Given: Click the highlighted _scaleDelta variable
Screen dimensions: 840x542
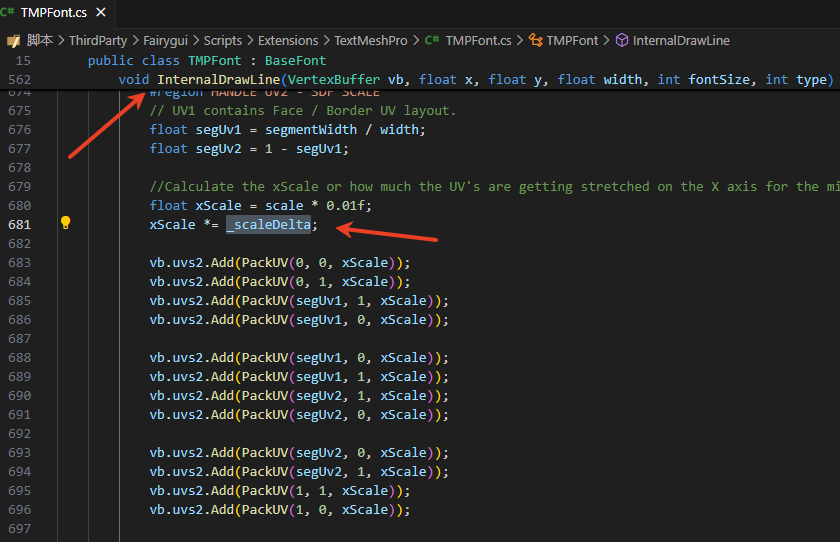Looking at the screenshot, I should click(268, 225).
